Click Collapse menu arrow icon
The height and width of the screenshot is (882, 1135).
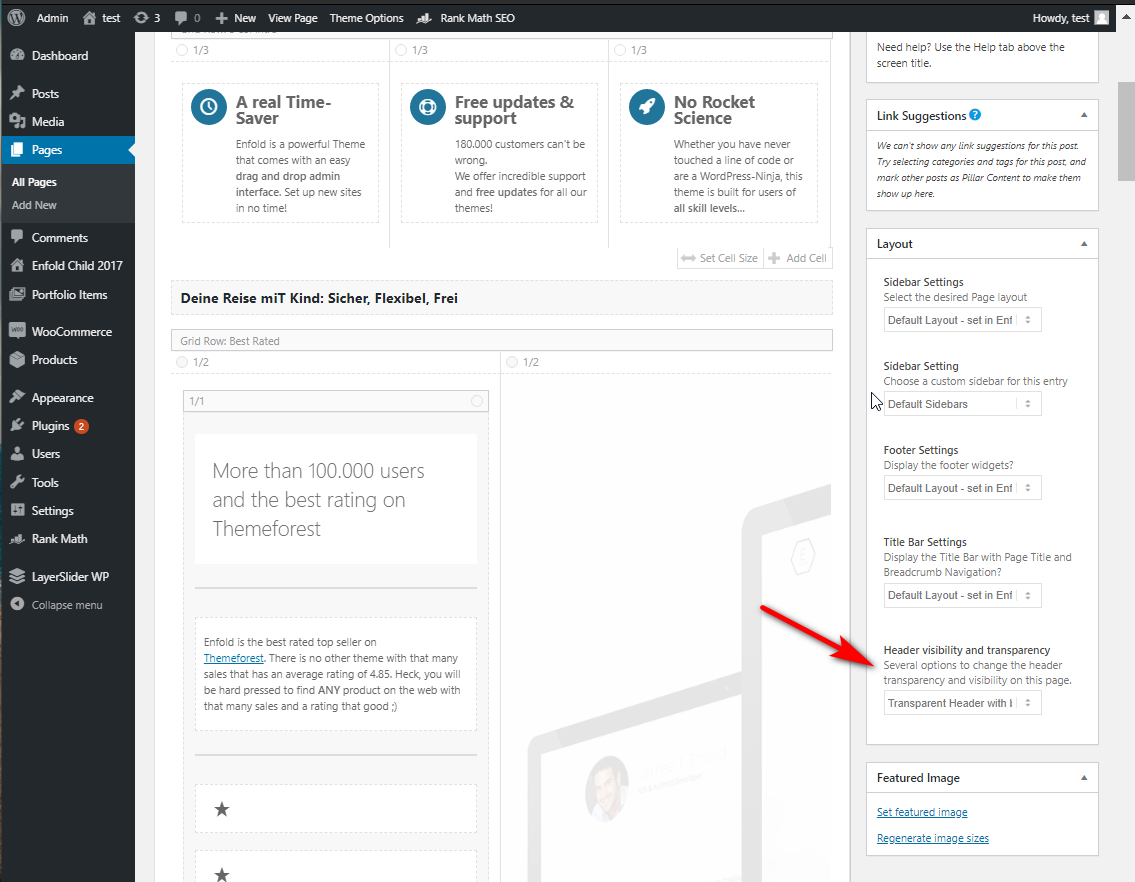(17, 604)
